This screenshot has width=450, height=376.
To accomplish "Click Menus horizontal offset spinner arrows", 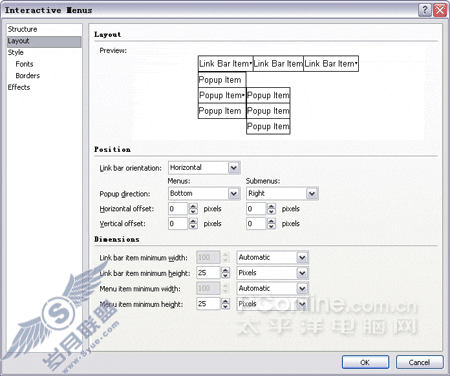I will click(193, 209).
